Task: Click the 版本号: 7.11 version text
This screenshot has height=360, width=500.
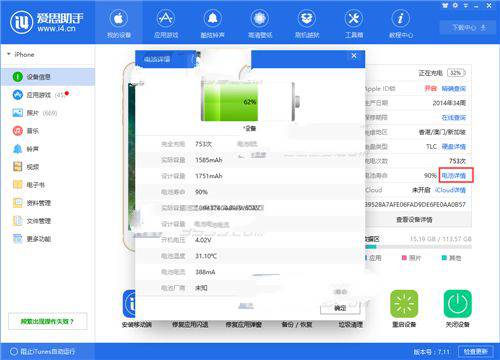Action: pos(432,352)
